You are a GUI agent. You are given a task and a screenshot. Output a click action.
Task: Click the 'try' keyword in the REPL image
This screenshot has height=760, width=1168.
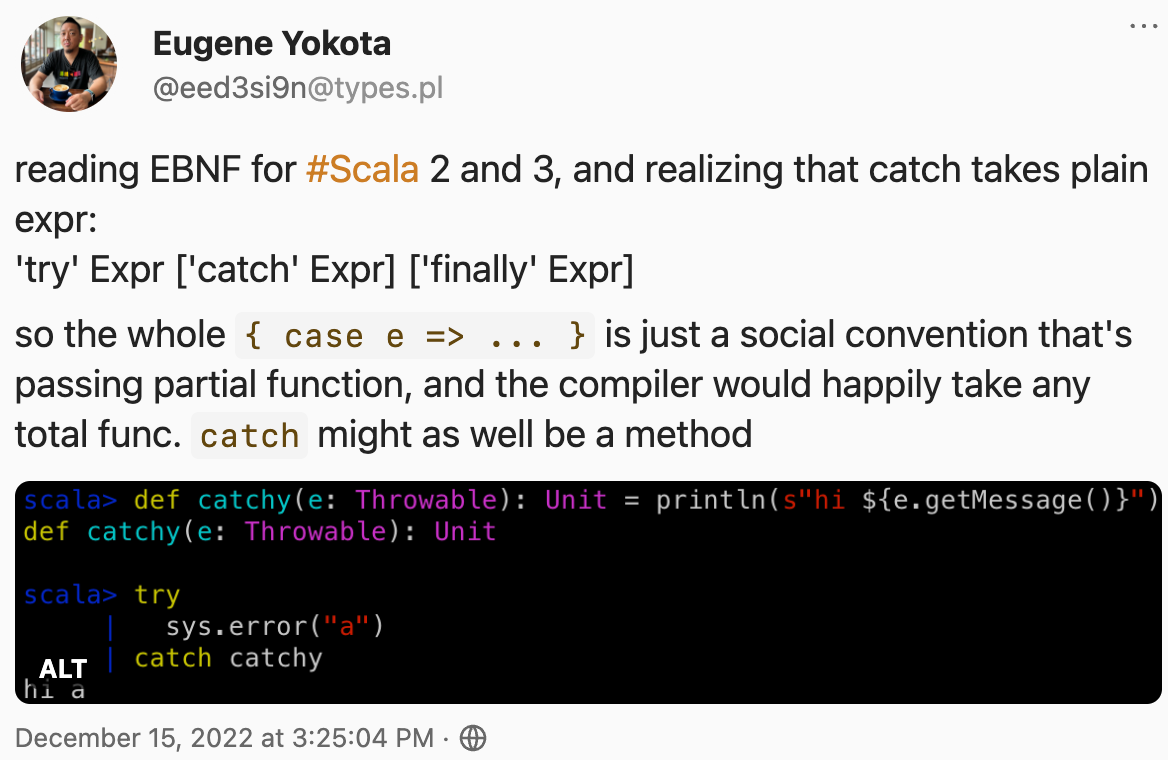(x=157, y=595)
